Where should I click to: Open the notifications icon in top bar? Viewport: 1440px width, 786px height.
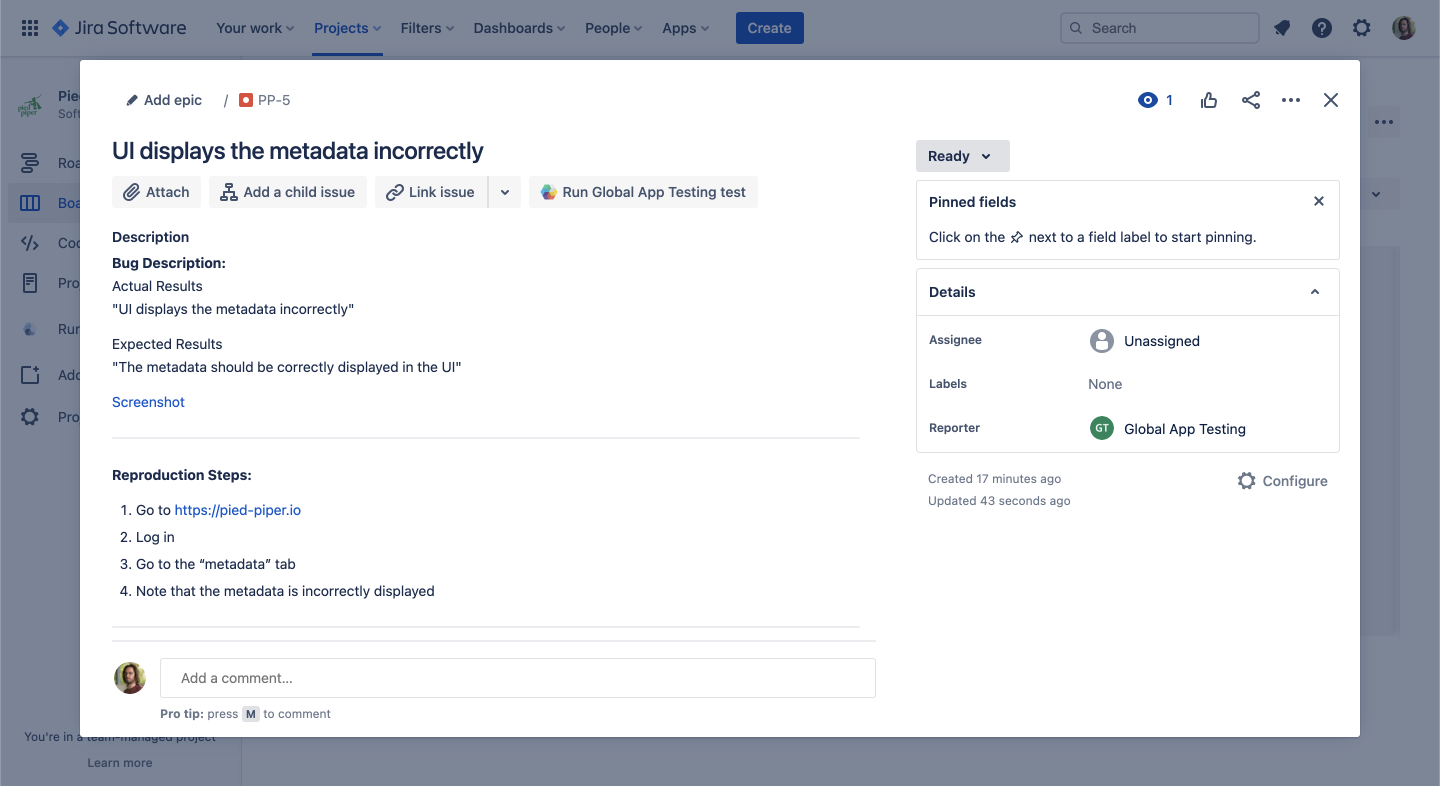coord(1282,28)
